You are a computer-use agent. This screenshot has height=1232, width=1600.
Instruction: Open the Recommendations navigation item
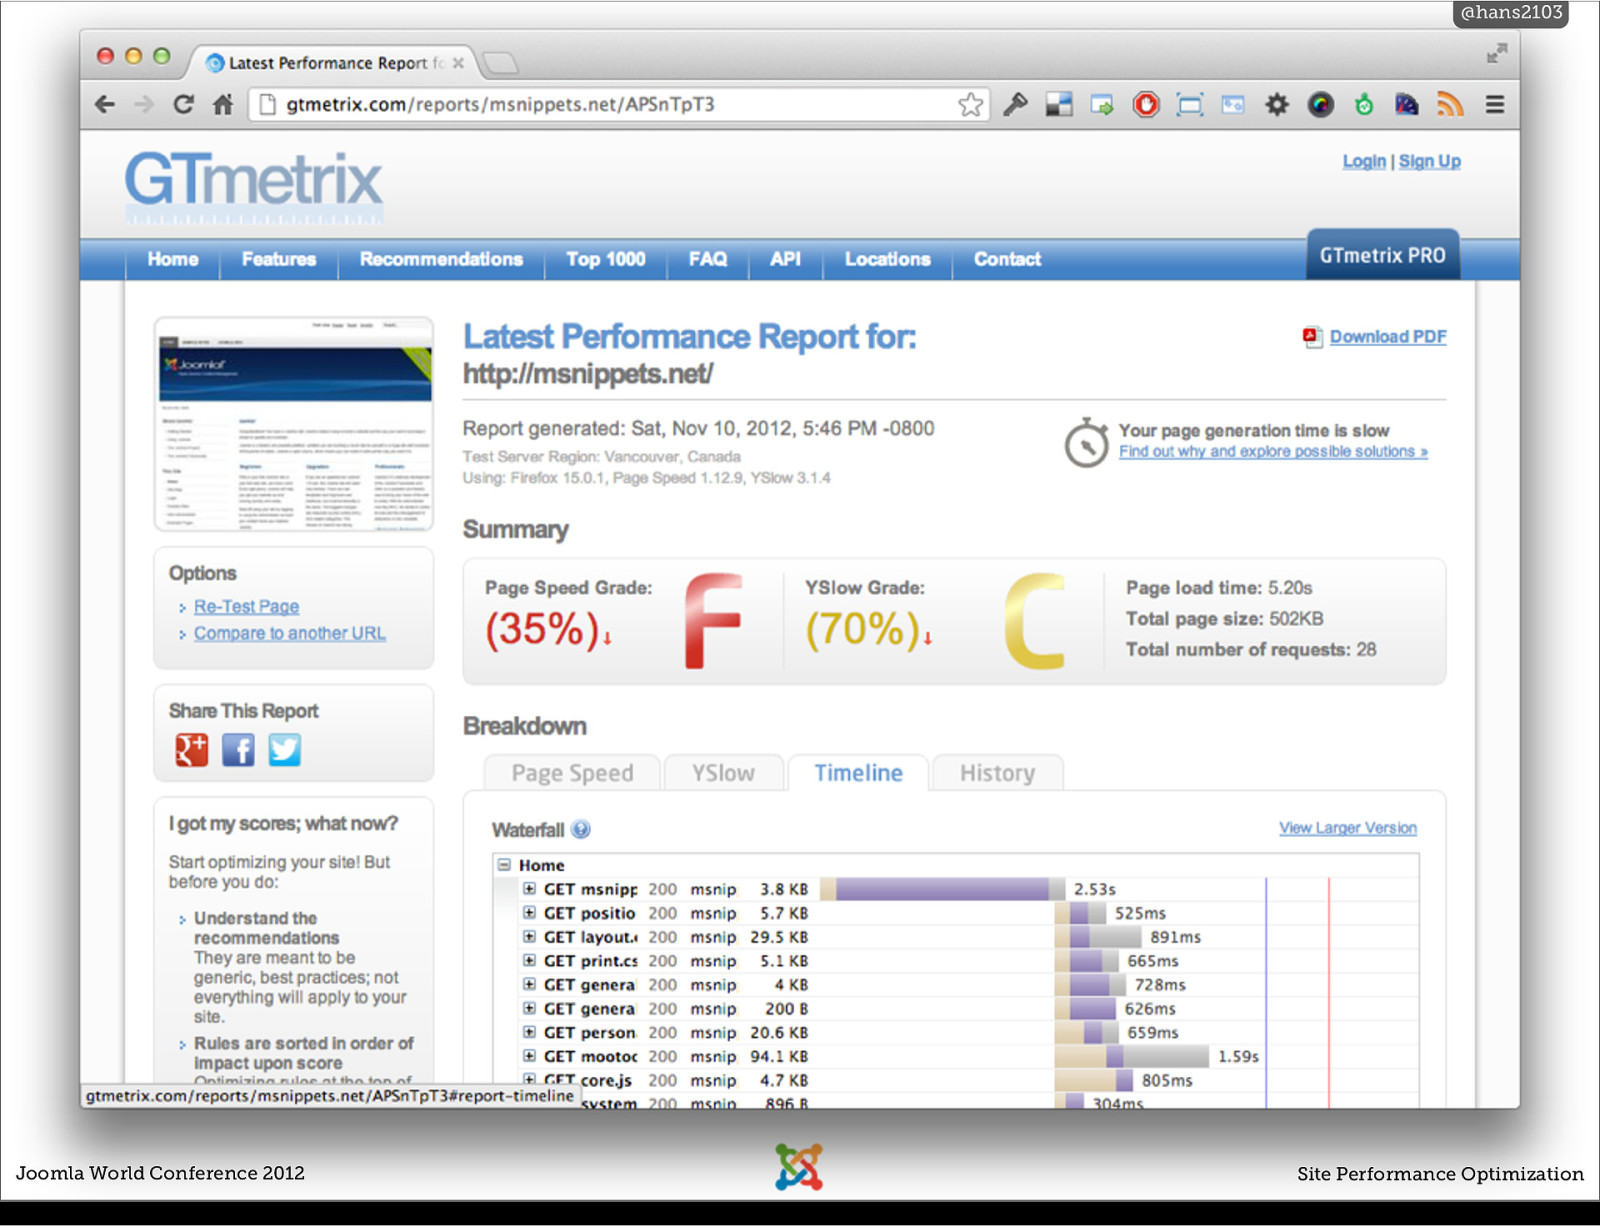441,259
